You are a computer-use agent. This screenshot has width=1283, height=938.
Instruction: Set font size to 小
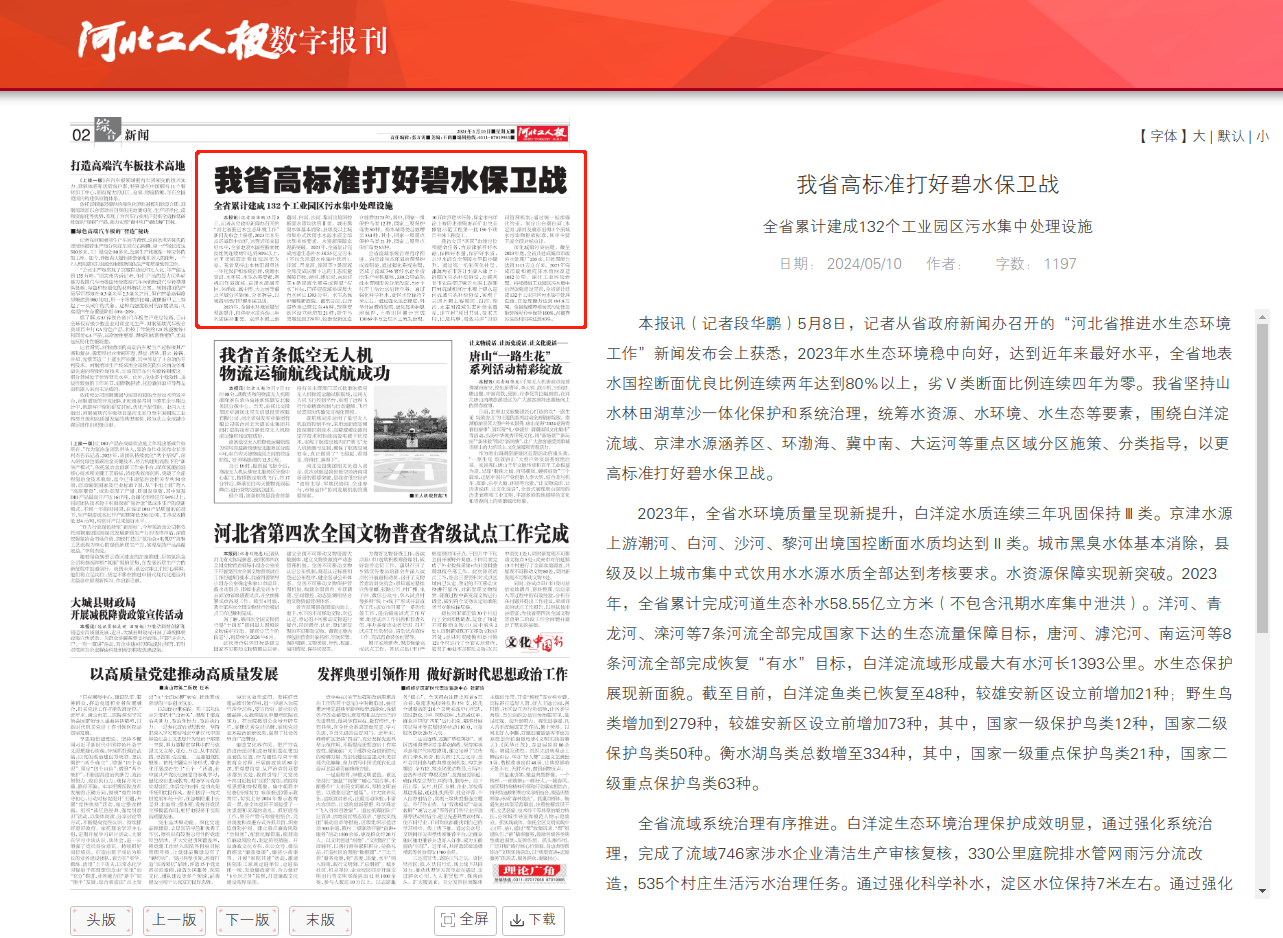(x=1262, y=136)
